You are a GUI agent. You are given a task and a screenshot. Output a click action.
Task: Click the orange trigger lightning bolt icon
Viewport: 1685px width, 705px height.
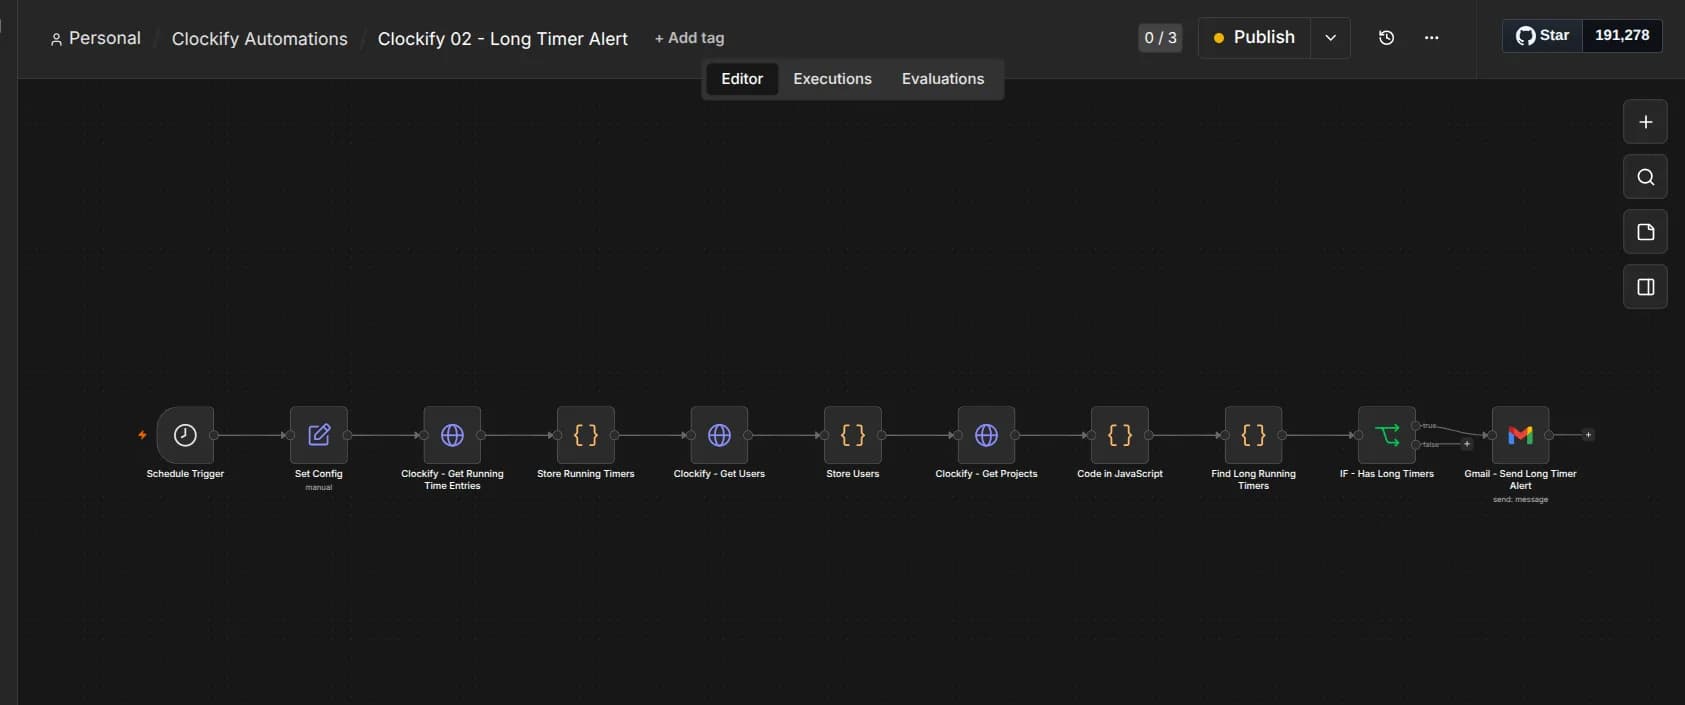(x=142, y=435)
